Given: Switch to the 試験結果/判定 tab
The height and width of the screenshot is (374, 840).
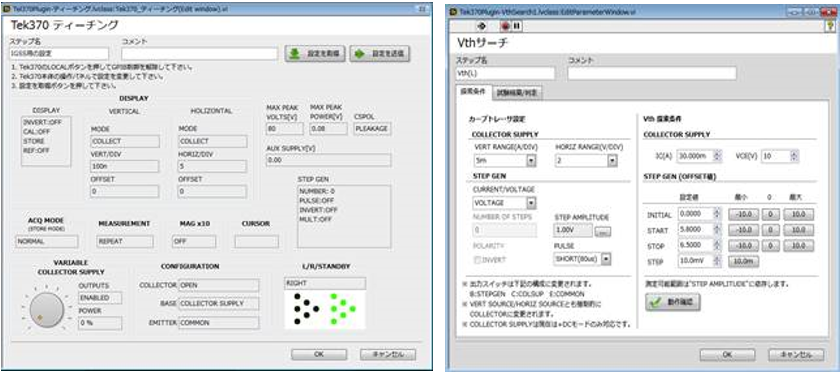Looking at the screenshot, I should (516, 93).
